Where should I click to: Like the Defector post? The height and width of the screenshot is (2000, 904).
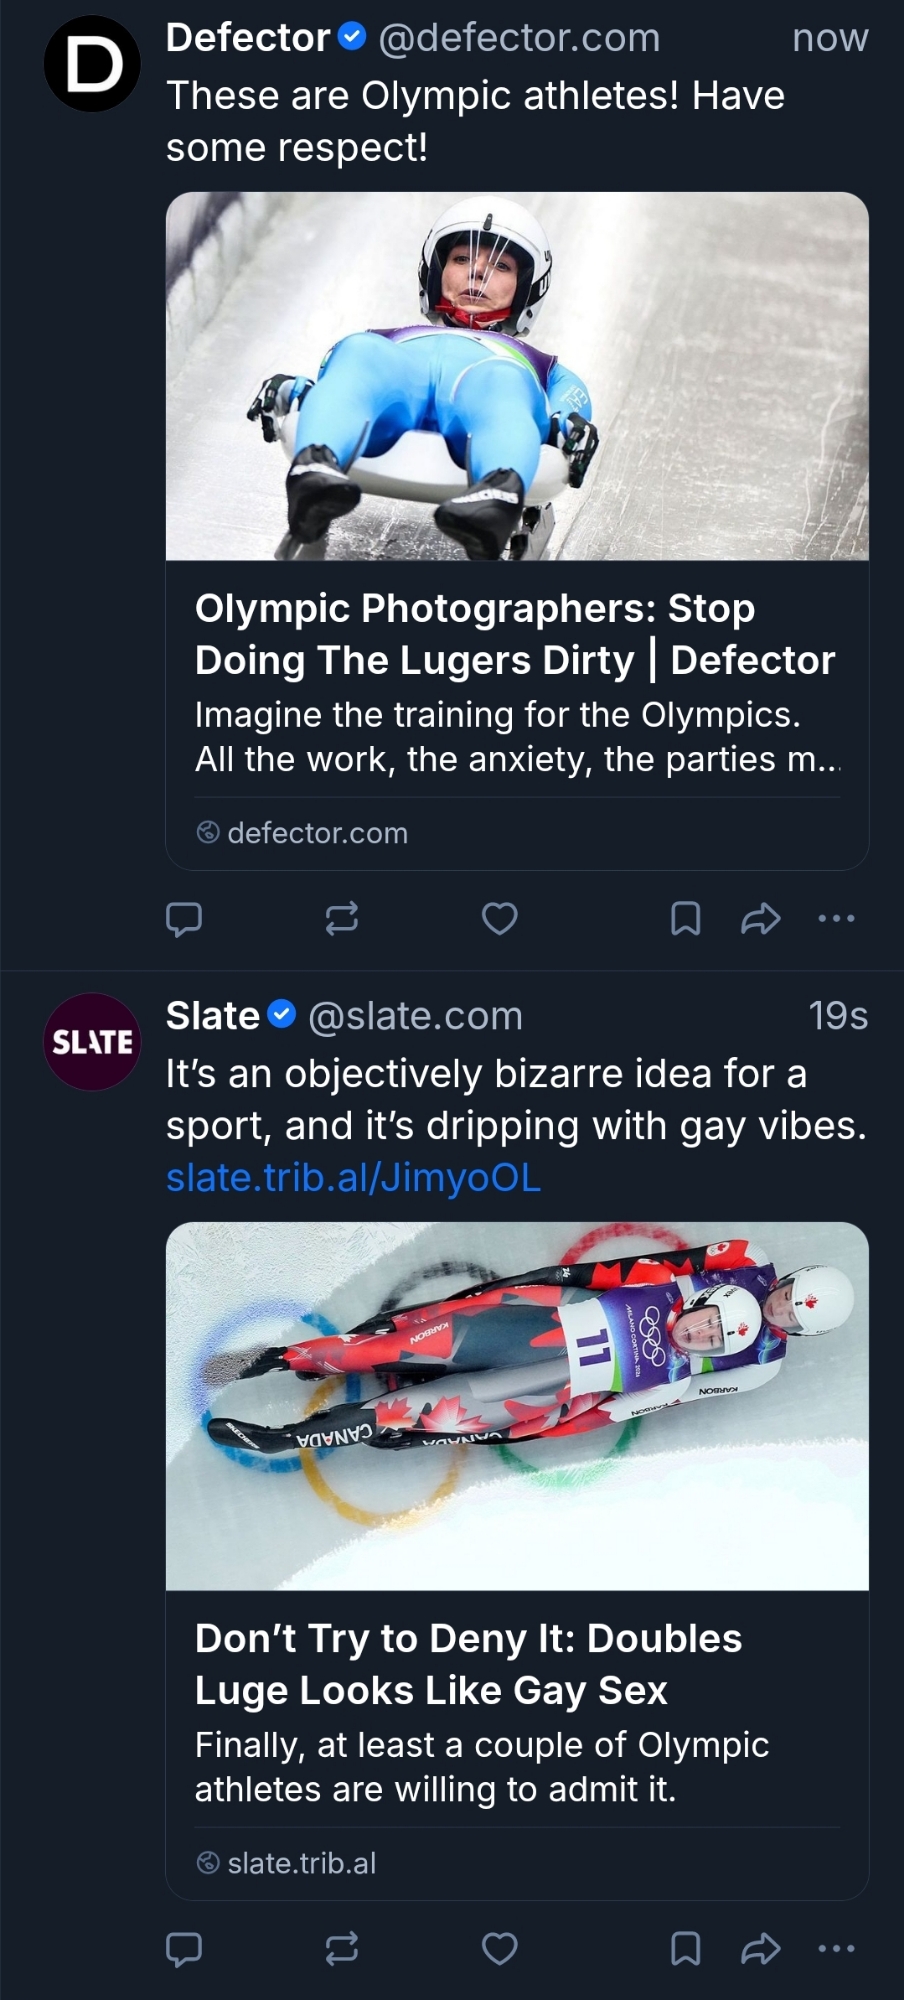click(x=500, y=918)
